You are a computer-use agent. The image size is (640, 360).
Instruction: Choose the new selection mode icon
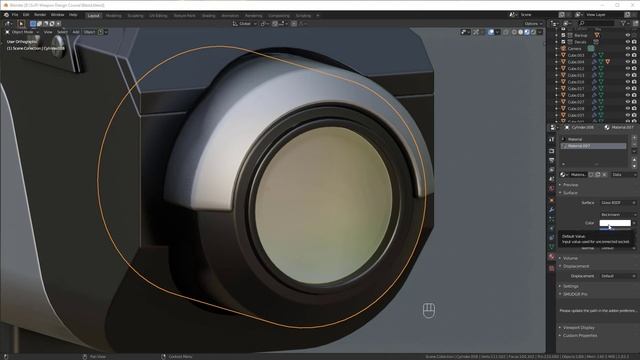click(33, 24)
